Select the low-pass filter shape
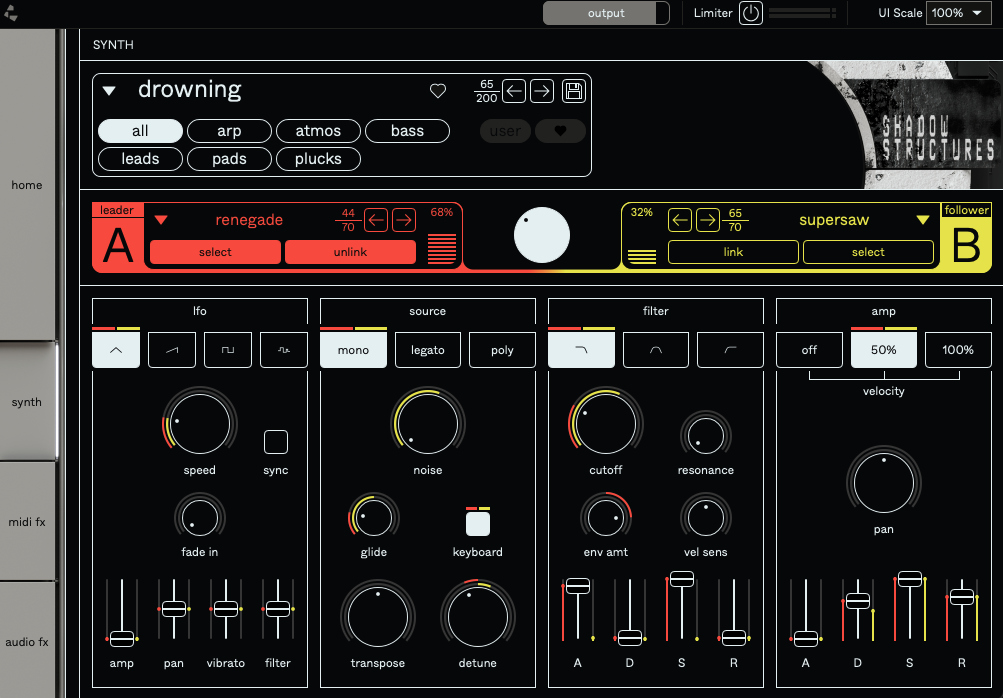 pyautogui.click(x=581, y=349)
